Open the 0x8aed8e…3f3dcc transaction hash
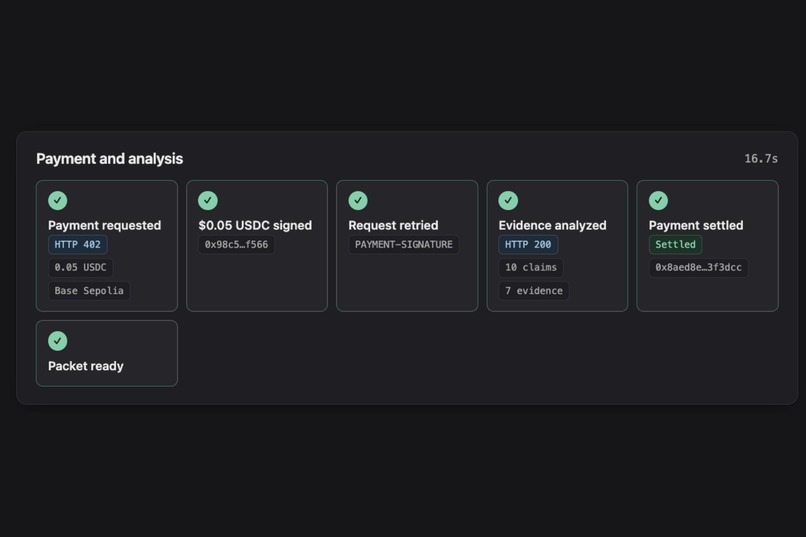 tap(698, 267)
